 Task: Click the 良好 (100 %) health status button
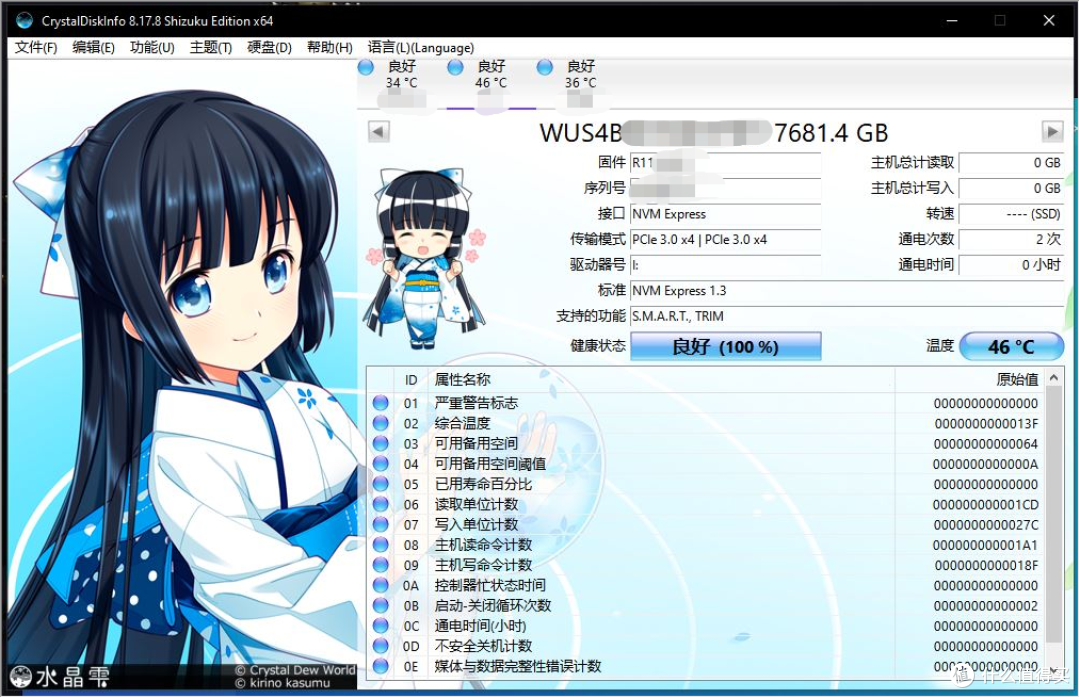coord(725,347)
